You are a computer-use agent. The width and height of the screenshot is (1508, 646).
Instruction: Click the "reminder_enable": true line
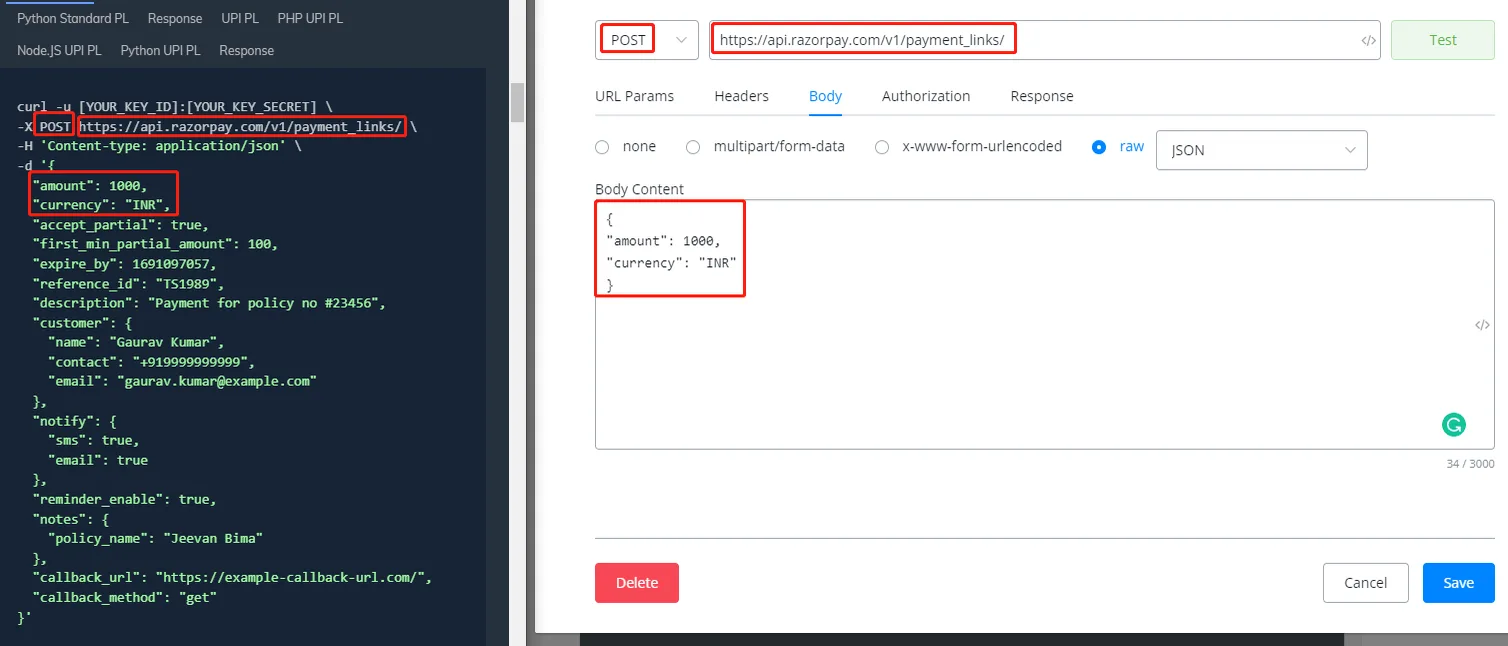pyautogui.click(x=124, y=499)
